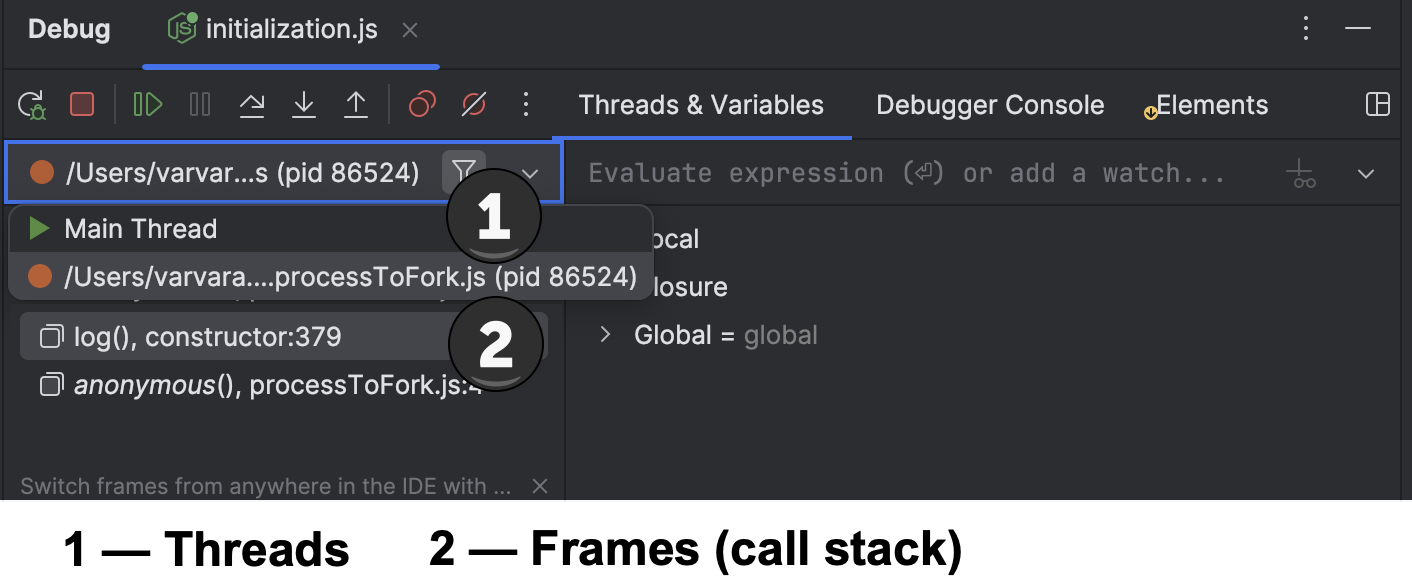The image size is (1412, 584).
Task: Click the Step Over icon
Action: coord(252,104)
